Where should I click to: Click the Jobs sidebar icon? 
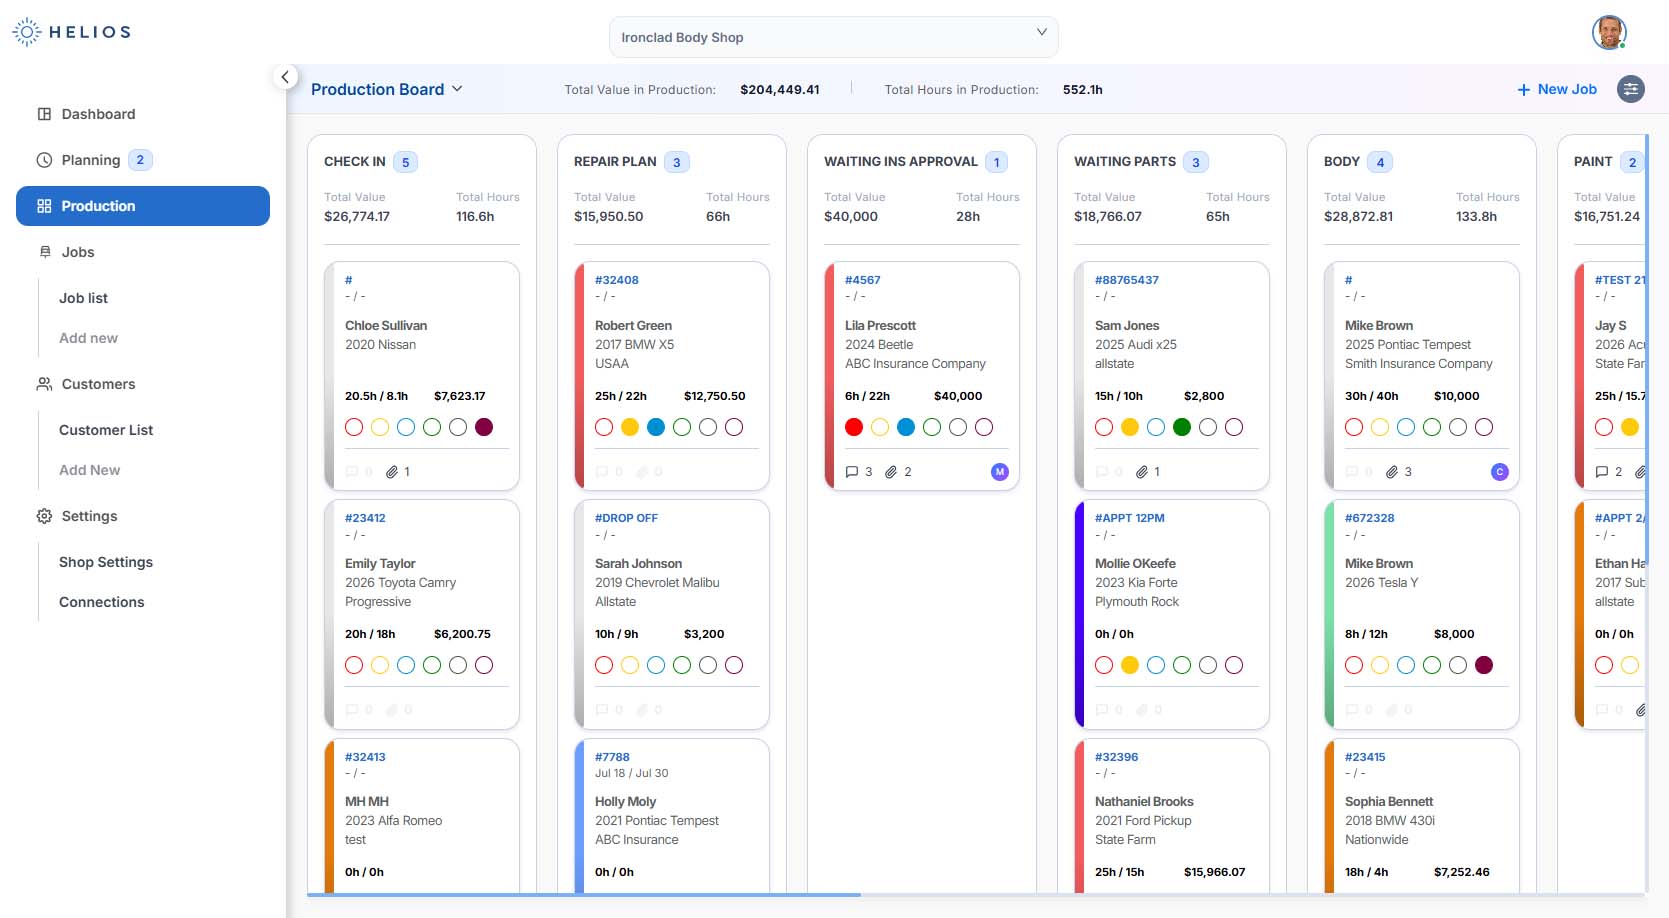coord(45,252)
